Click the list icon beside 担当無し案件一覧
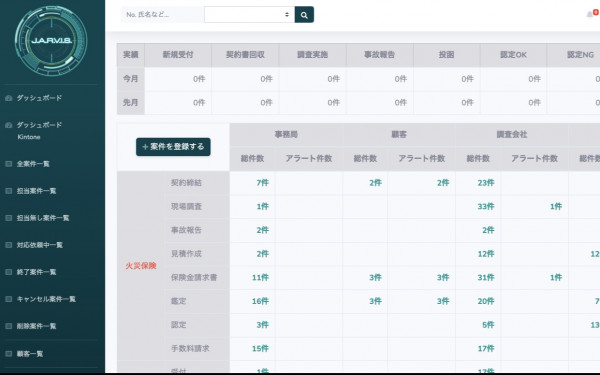 point(8,218)
